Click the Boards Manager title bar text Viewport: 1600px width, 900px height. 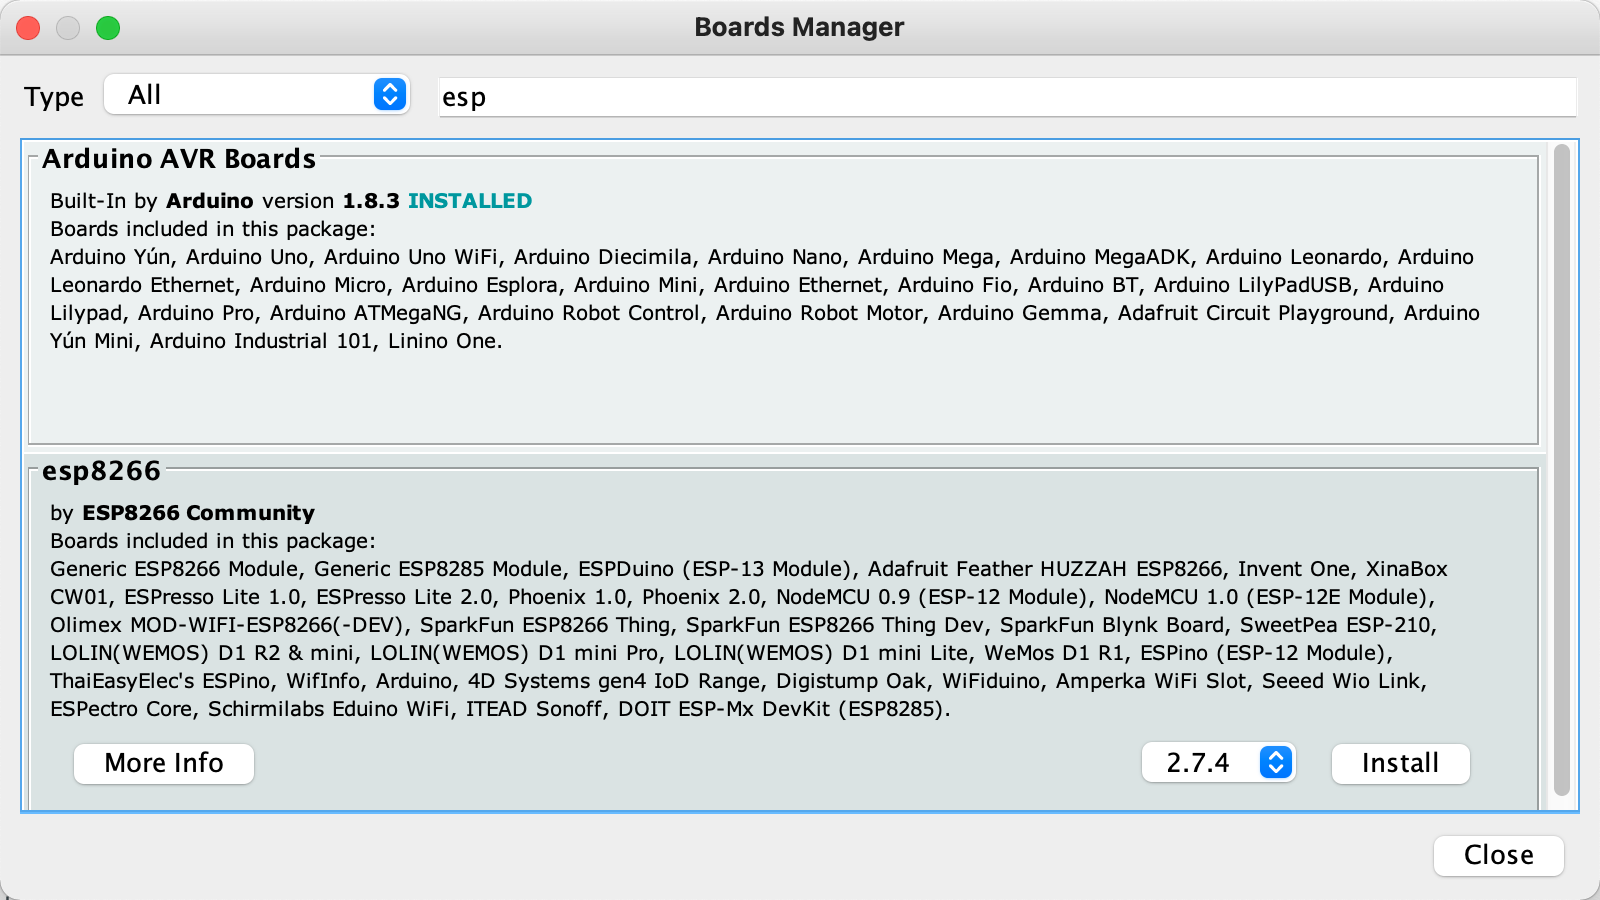tap(799, 27)
